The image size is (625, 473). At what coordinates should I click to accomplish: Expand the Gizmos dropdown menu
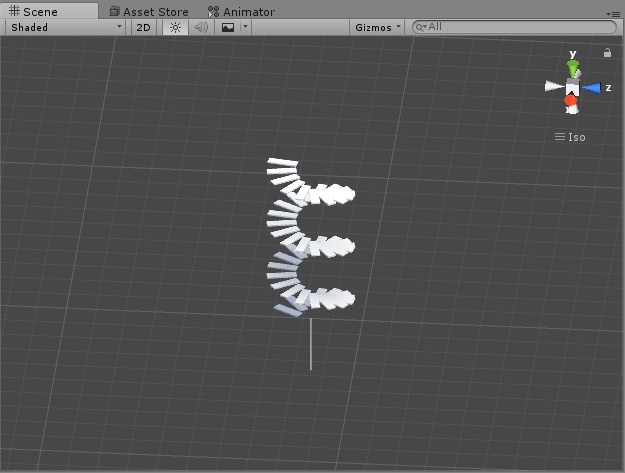click(x=377, y=27)
